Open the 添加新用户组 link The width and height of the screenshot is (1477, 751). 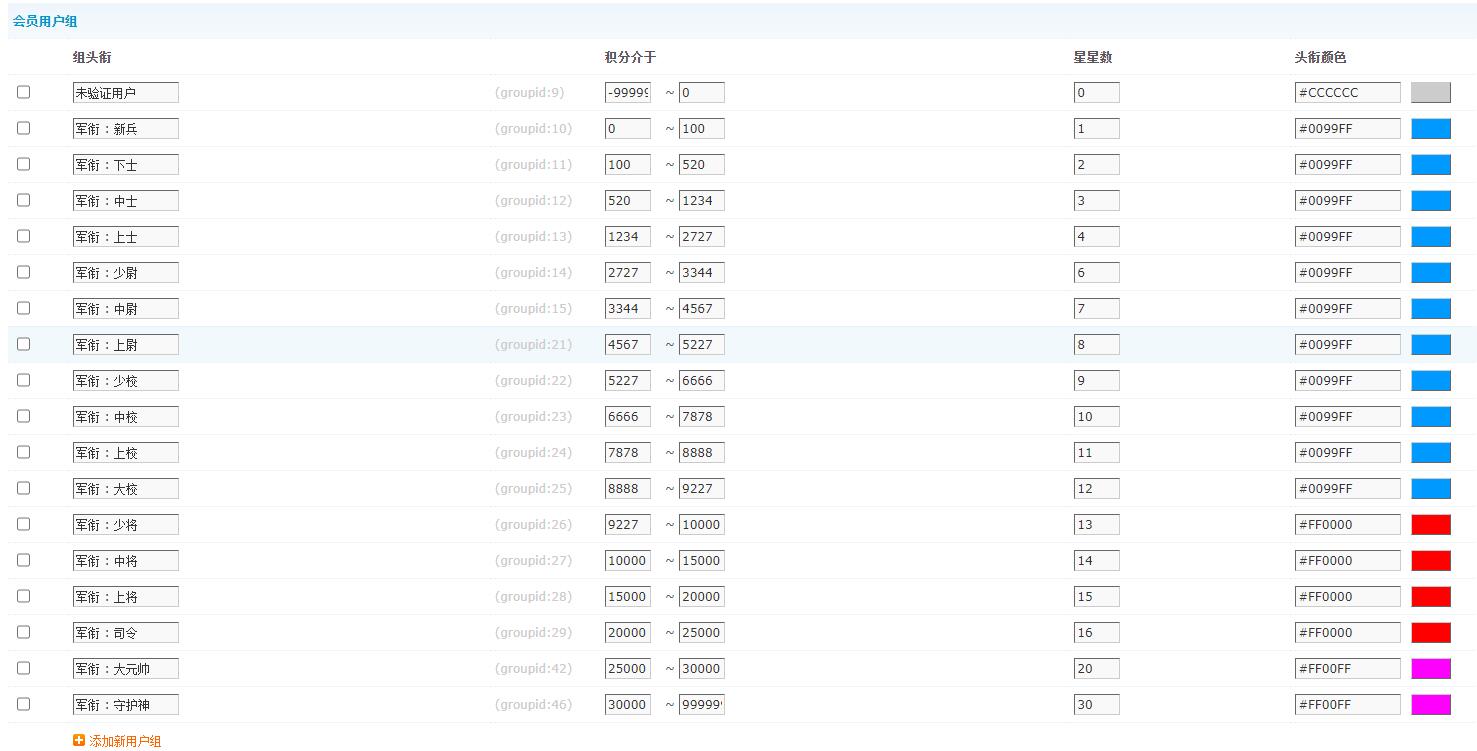click(125, 741)
